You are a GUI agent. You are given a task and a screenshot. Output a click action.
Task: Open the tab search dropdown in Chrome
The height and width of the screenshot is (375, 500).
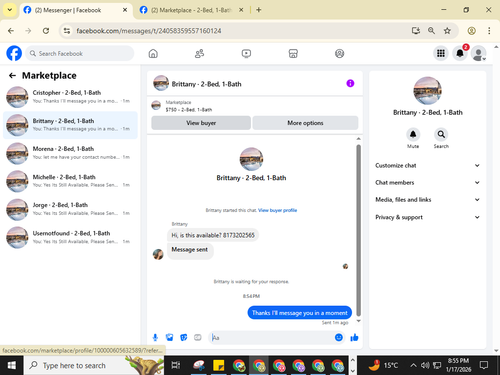pos(10,10)
